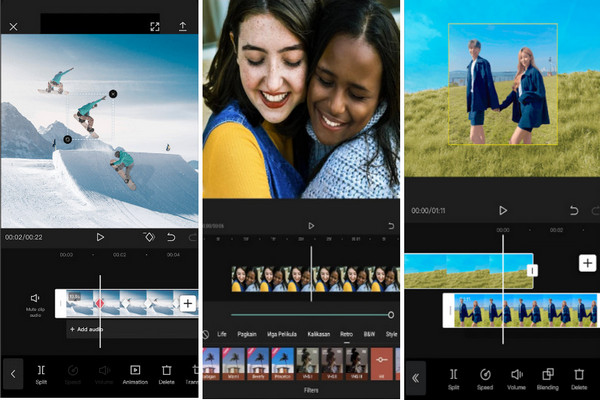This screenshot has height=400, width=600.
Task: Choose Split in the snowboard toolbar
Action: point(41,375)
